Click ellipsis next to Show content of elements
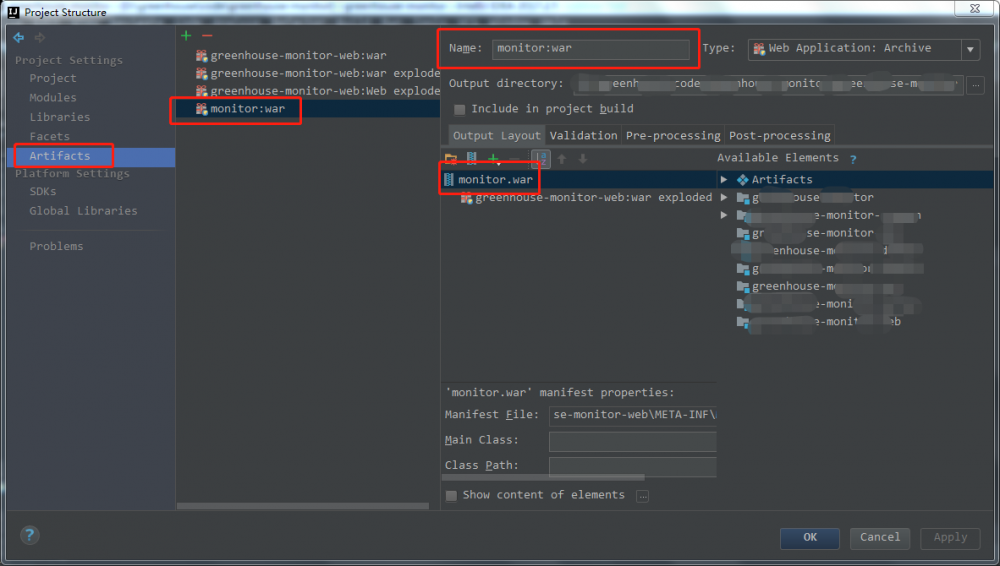This screenshot has width=1000, height=566. click(642, 496)
